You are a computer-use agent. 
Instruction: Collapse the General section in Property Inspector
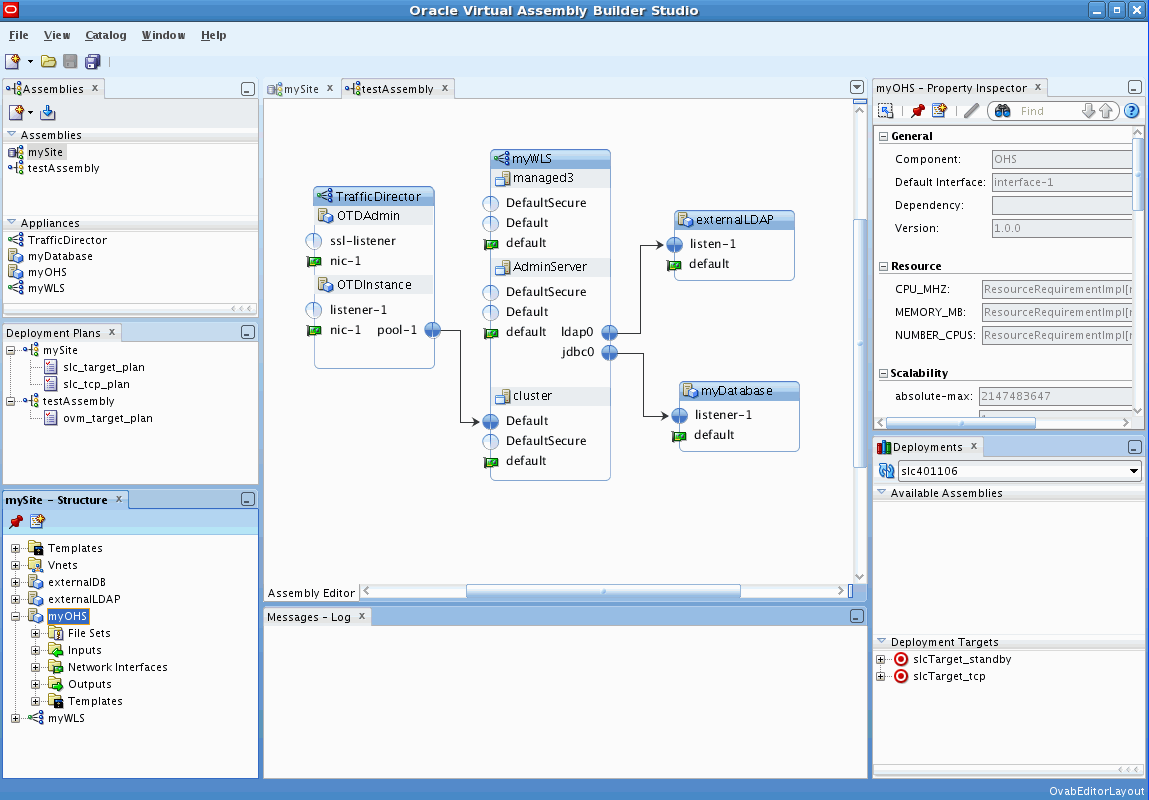coord(884,136)
